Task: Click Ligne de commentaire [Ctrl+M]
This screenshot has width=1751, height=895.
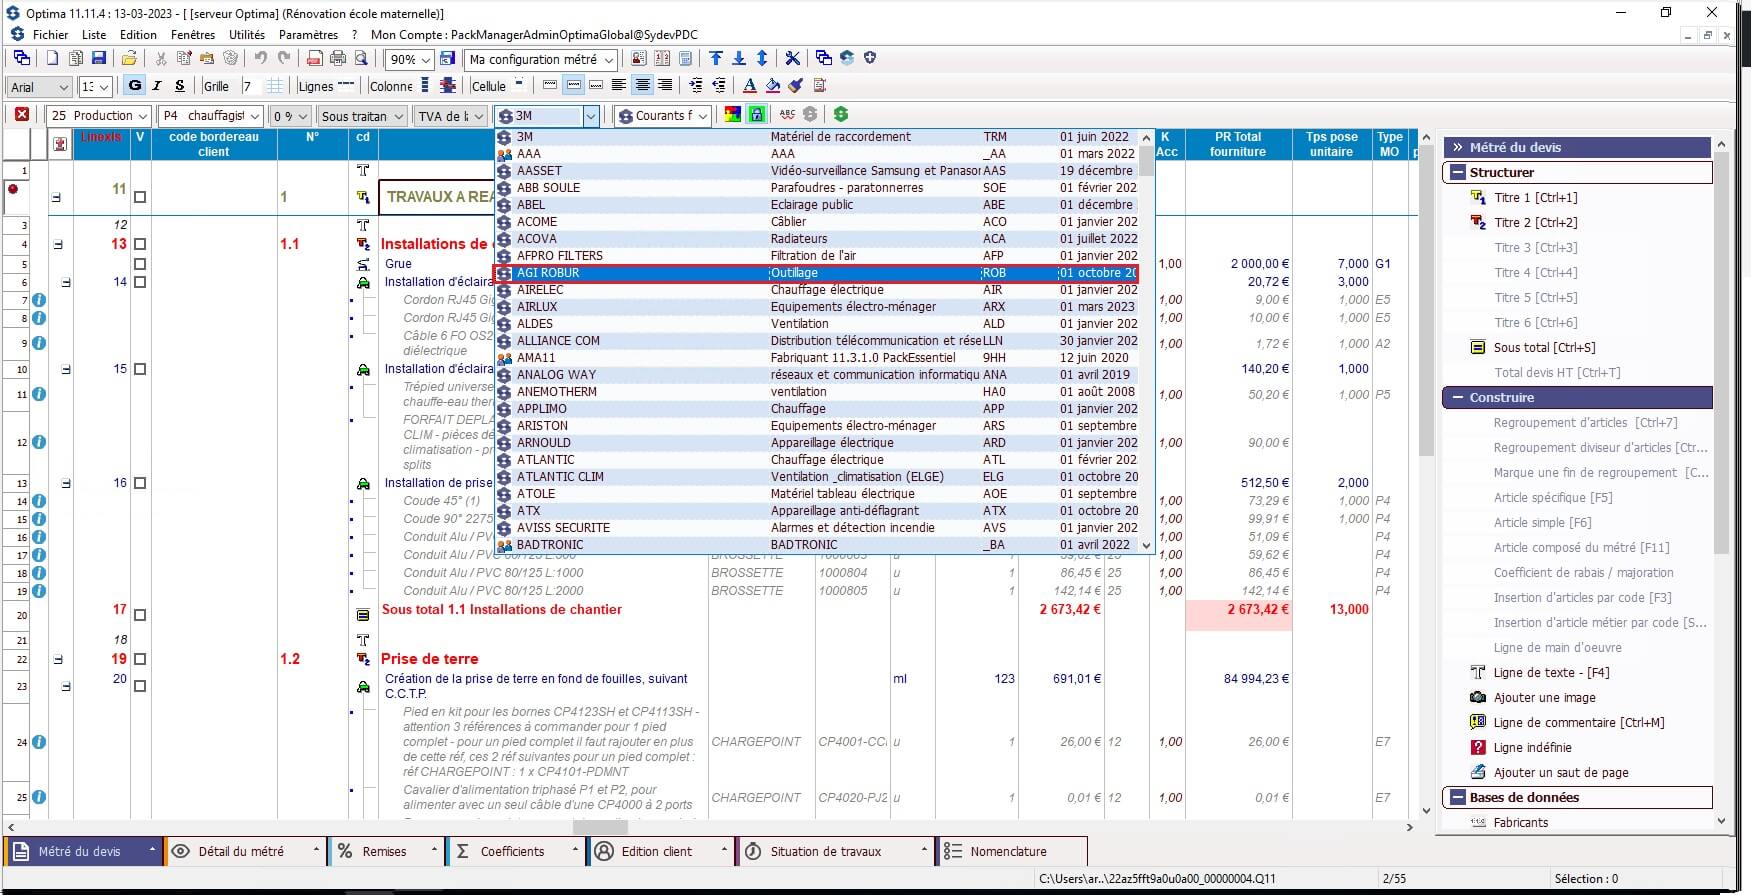Action: point(1579,722)
